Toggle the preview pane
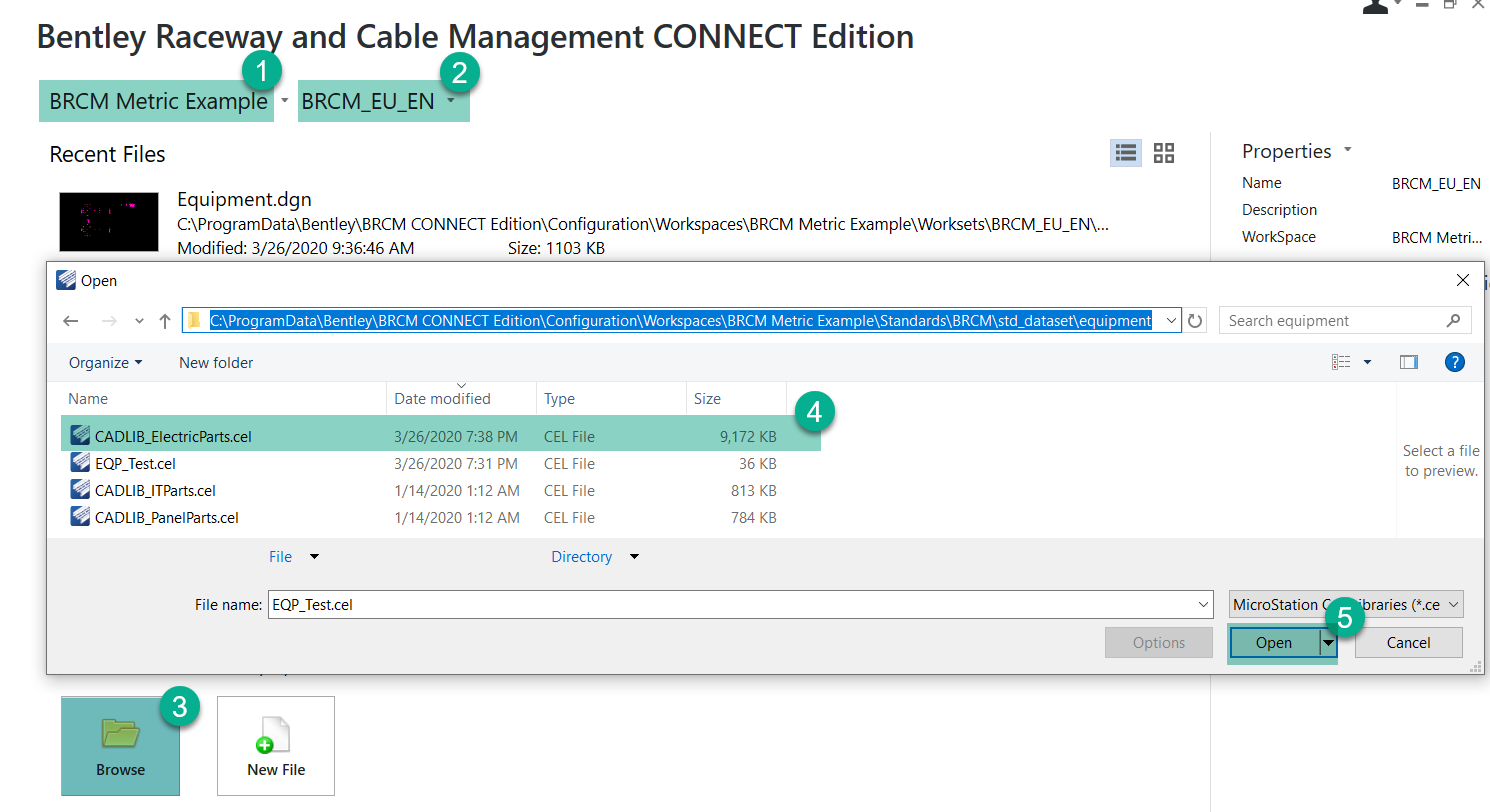Image resolution: width=1490 pixels, height=812 pixels. click(x=1409, y=362)
